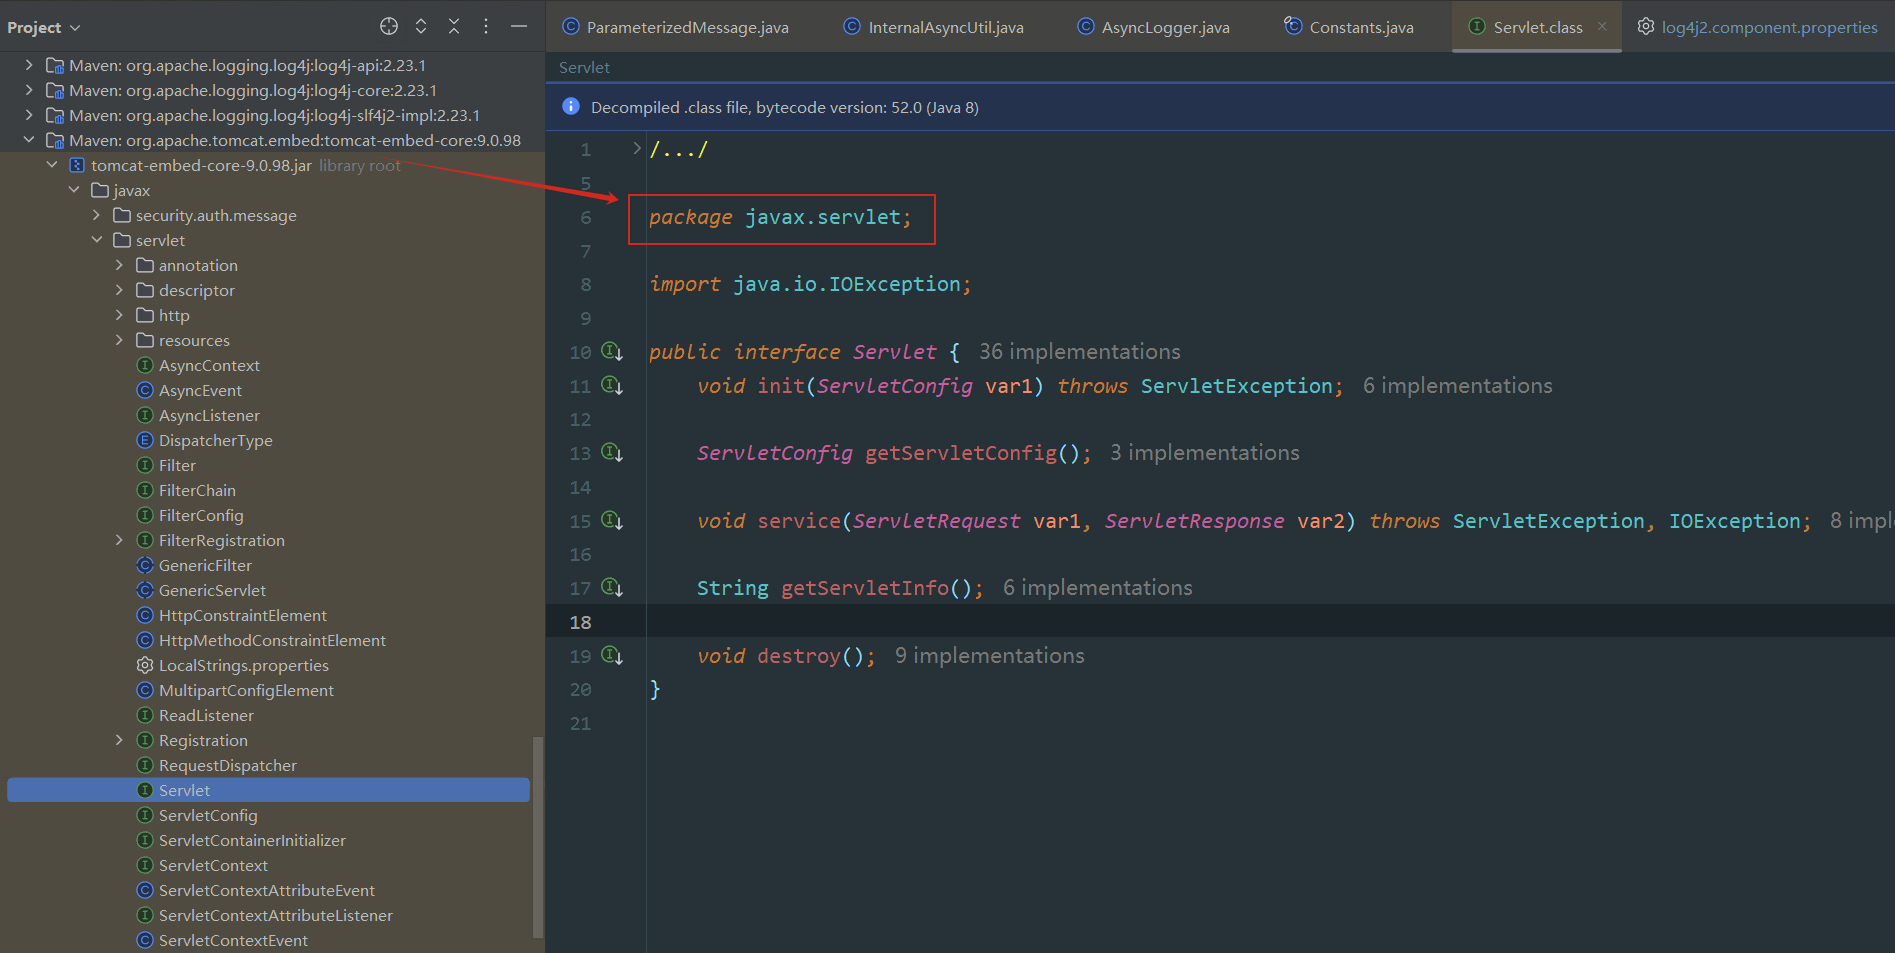Viewport: 1895px width, 953px height.
Task: Expand the folded comment on line 1
Action: [x=637, y=149]
